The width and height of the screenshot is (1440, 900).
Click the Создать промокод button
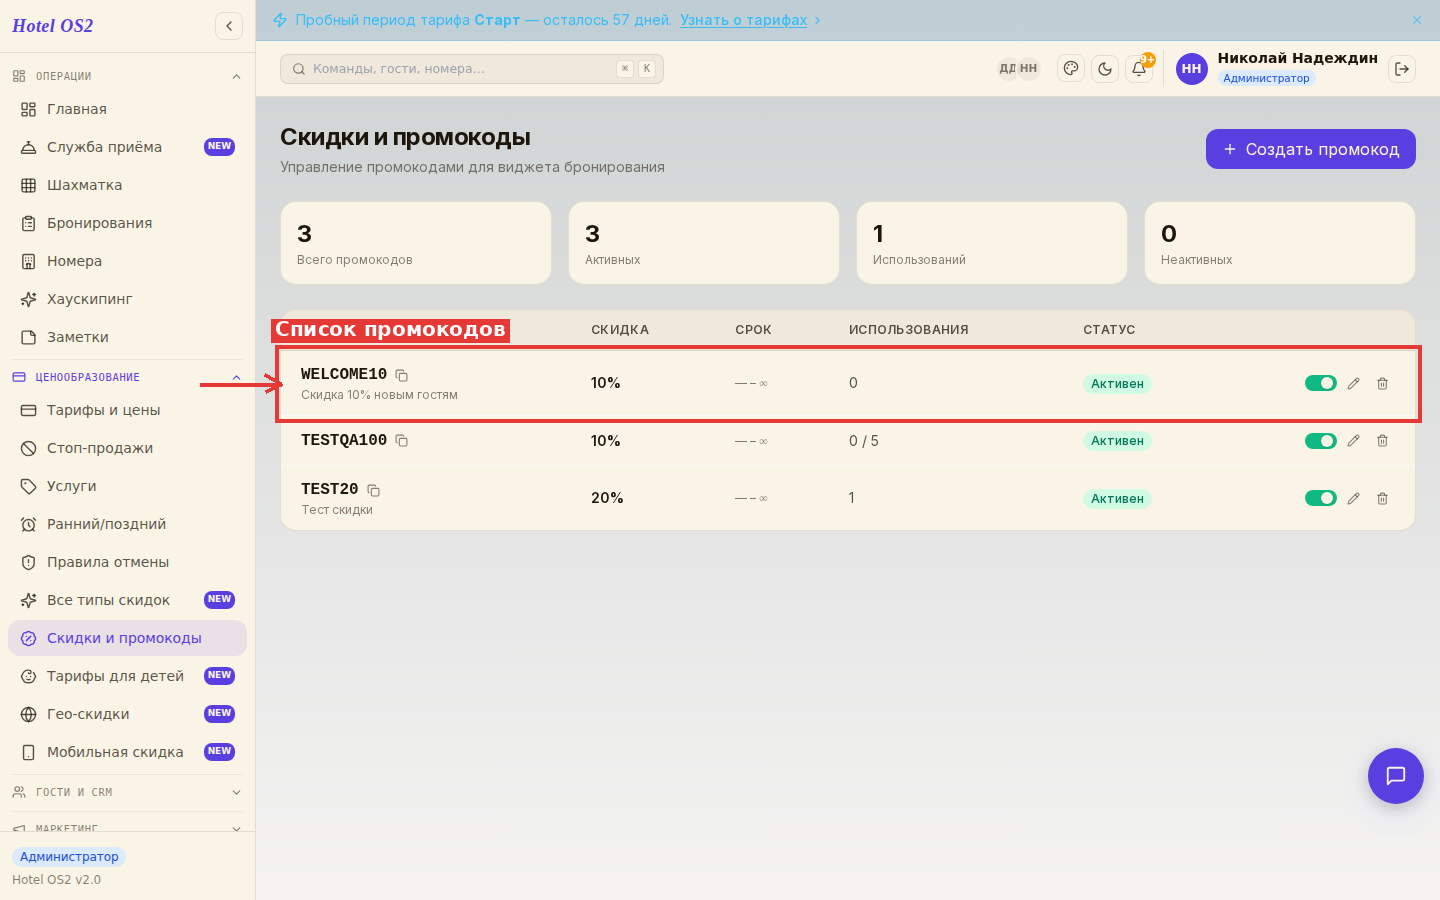click(1310, 149)
